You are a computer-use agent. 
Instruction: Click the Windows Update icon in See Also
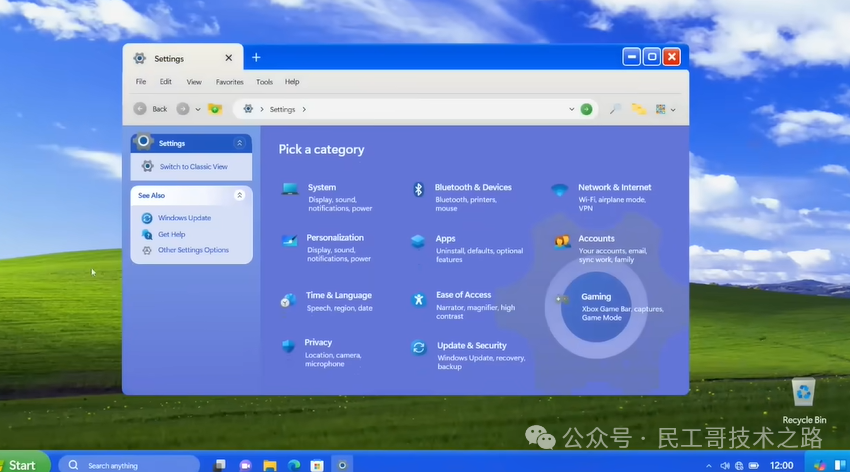point(147,218)
